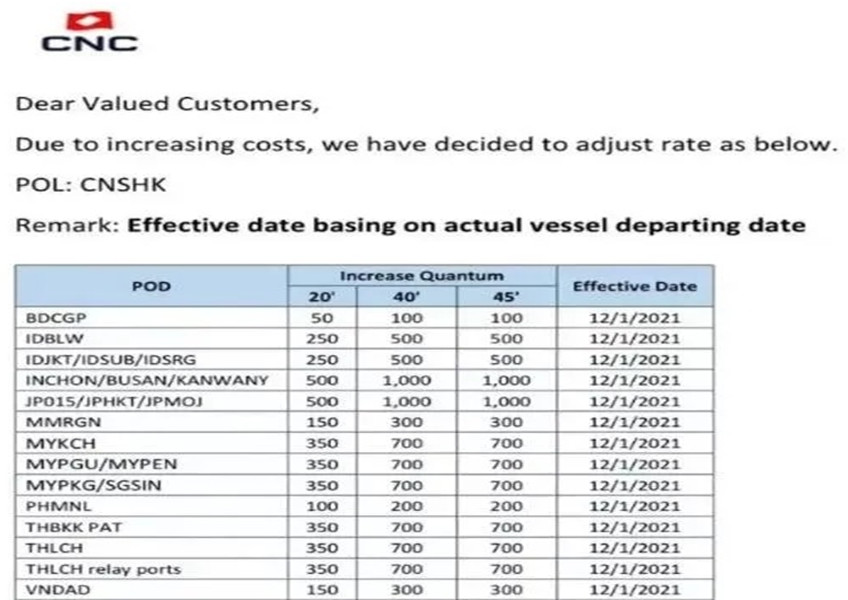Click the VNDAD row label
The width and height of the screenshot is (848, 600).
52,590
